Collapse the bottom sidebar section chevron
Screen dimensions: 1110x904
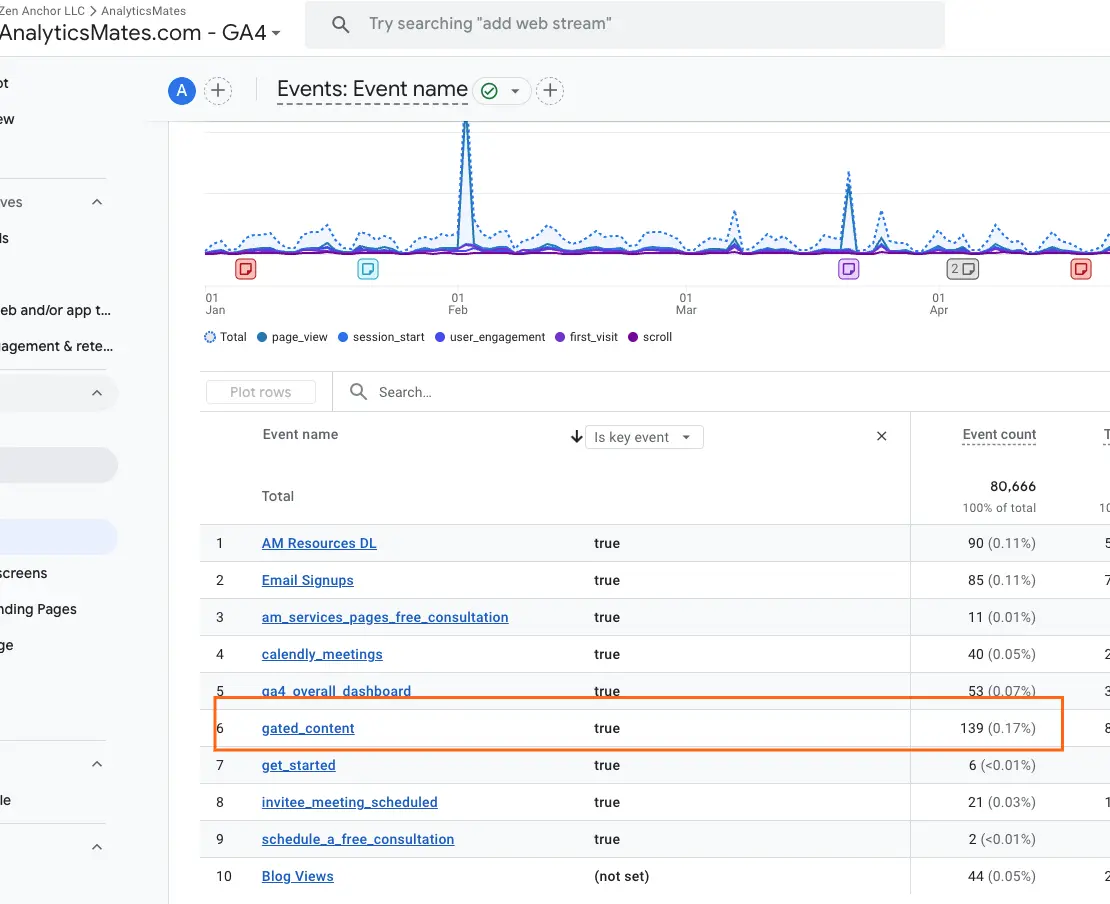(x=97, y=847)
